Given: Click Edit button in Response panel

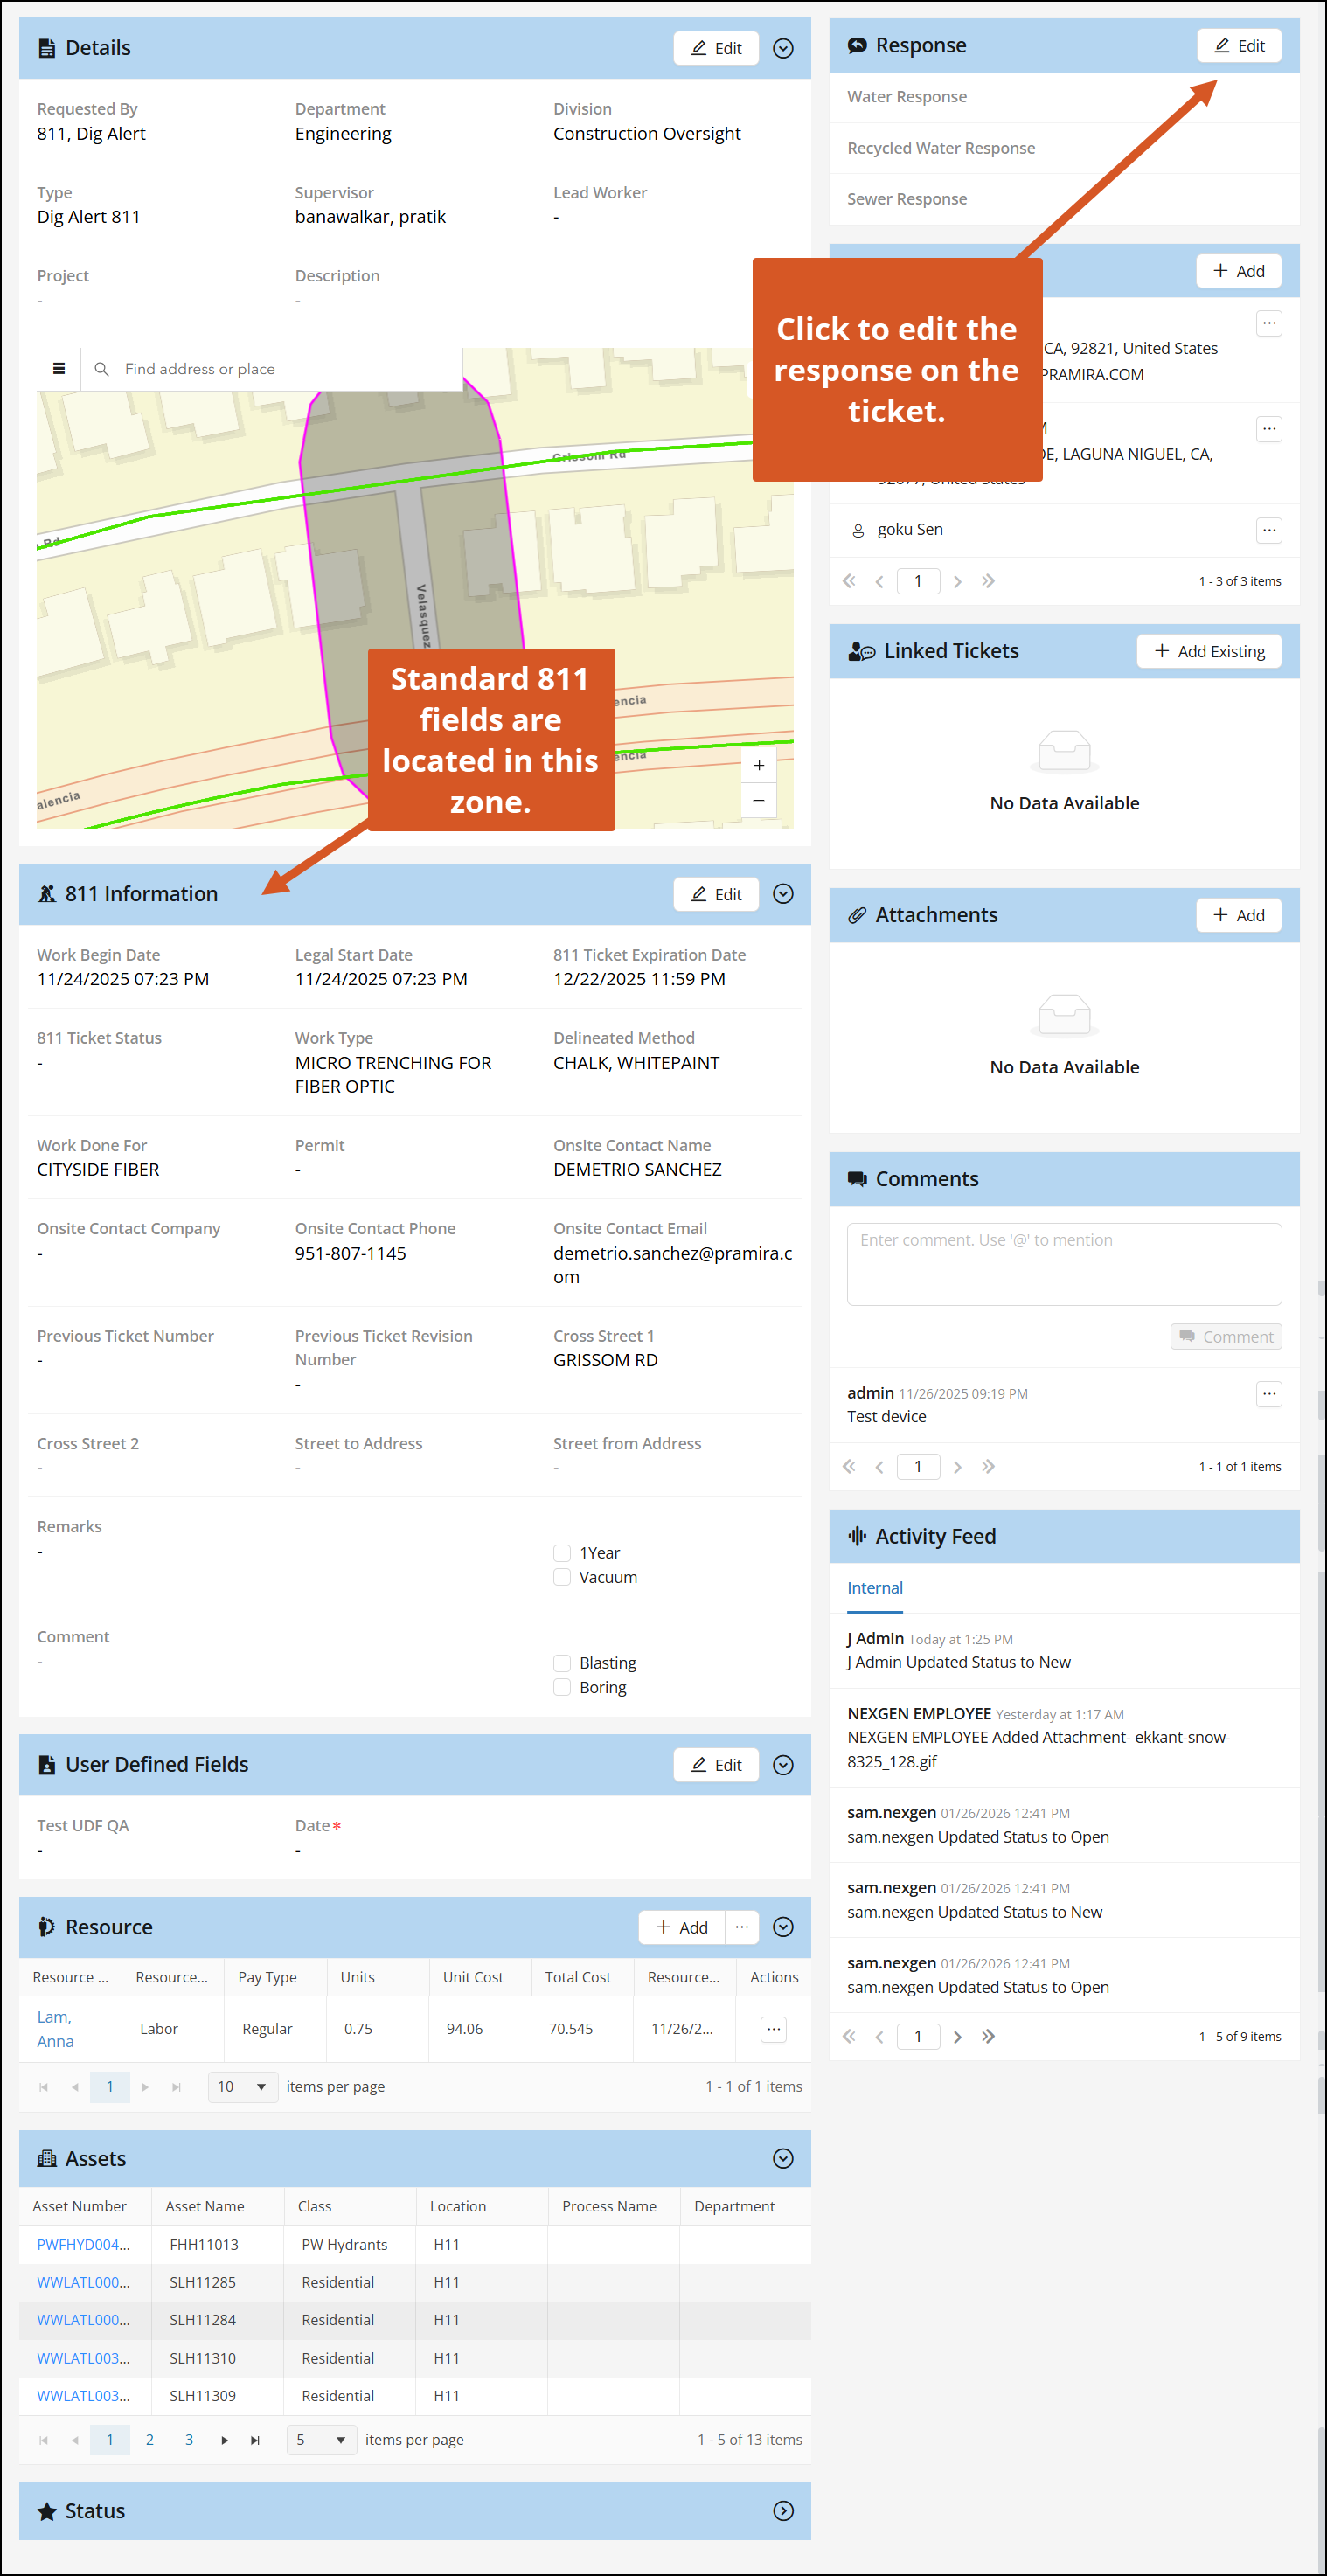Looking at the screenshot, I should [x=1238, y=46].
